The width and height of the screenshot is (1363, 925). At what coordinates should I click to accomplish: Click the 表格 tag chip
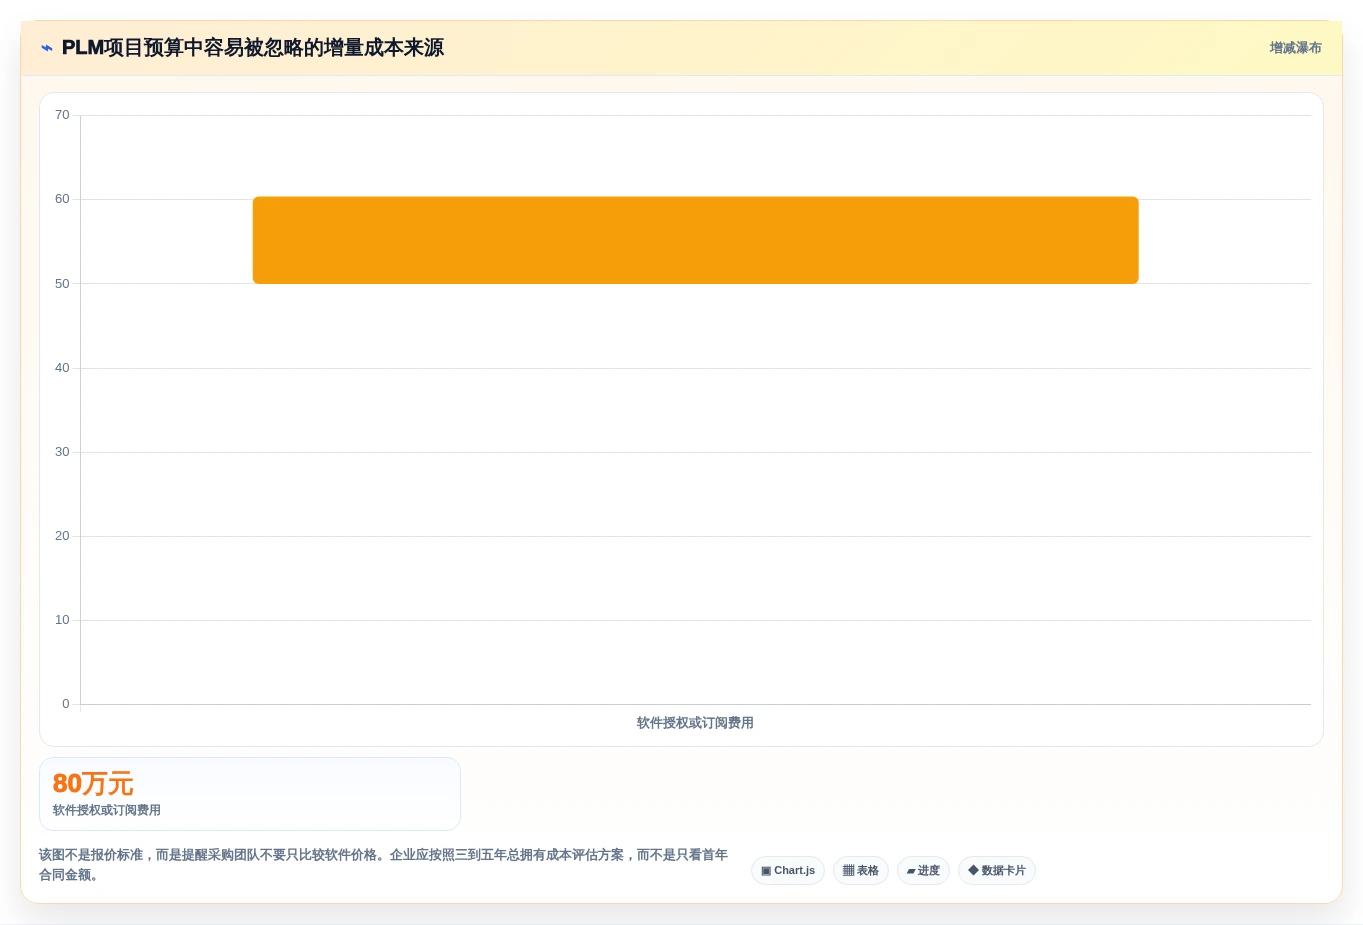tap(861, 870)
